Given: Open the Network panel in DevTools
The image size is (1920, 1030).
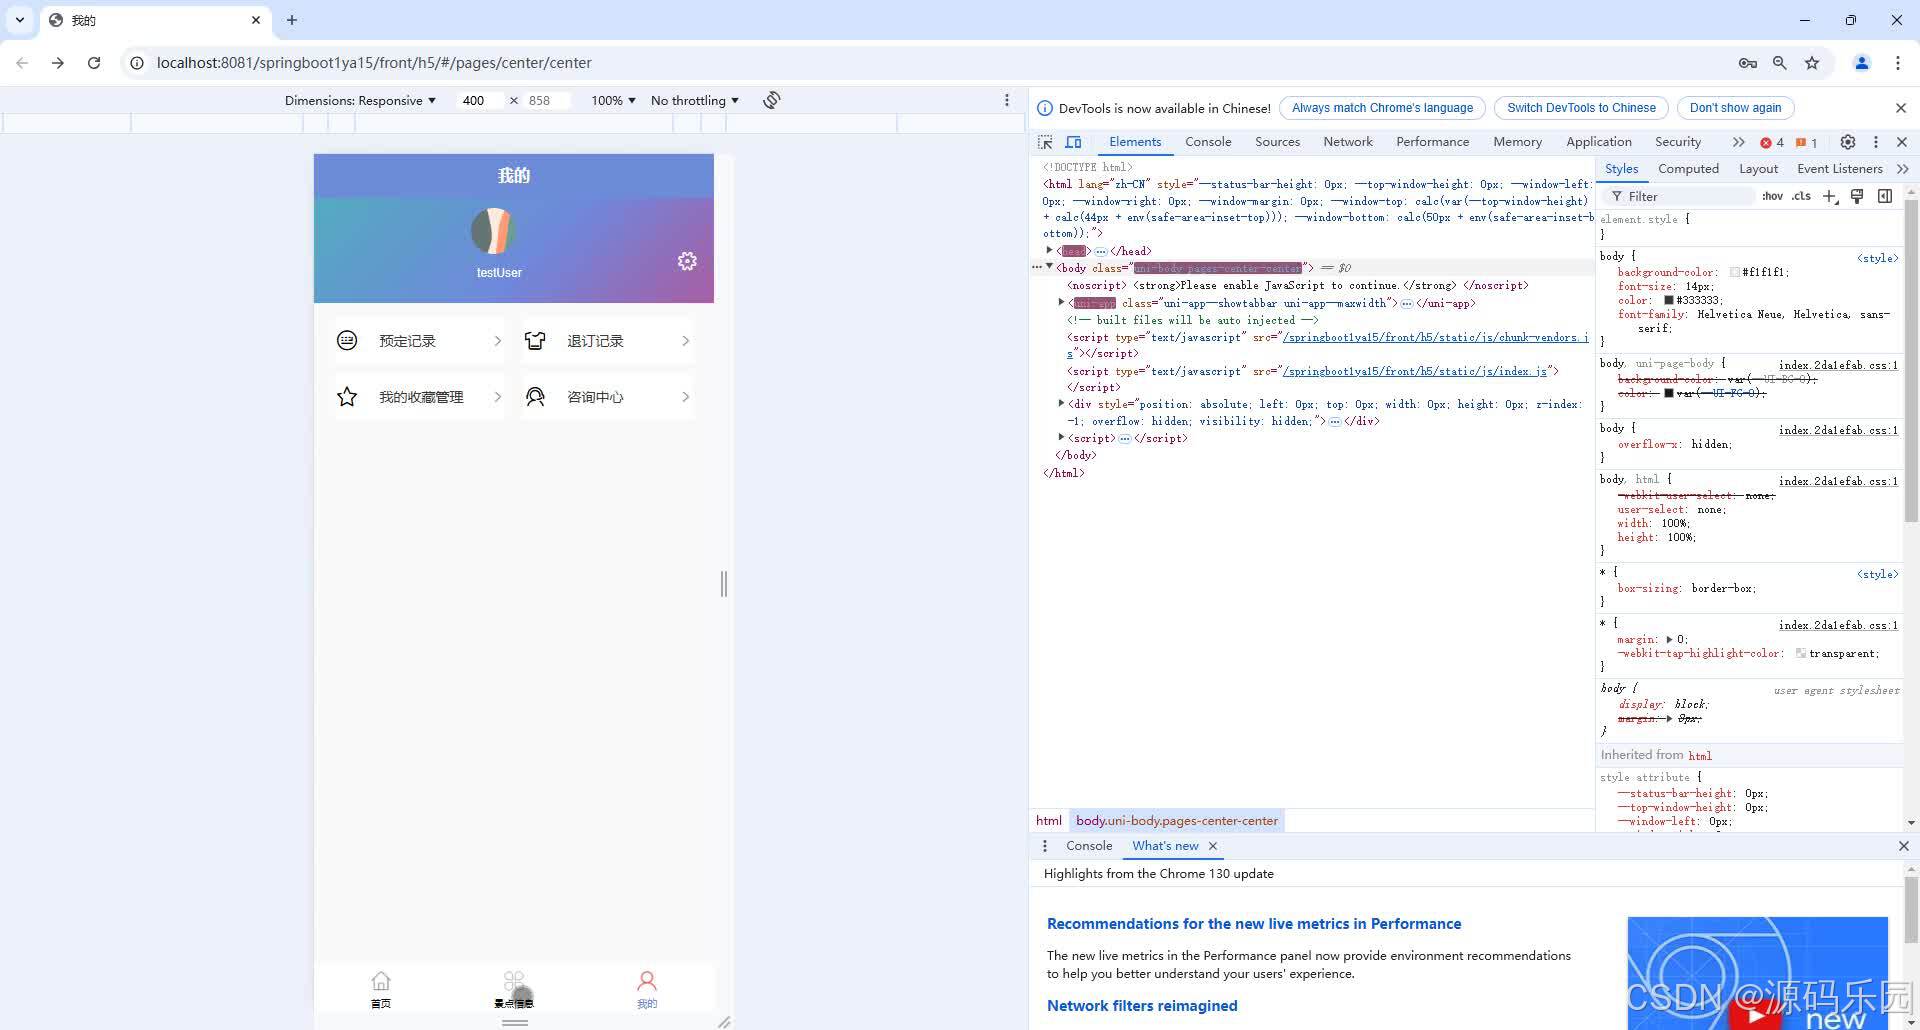Looking at the screenshot, I should point(1347,142).
